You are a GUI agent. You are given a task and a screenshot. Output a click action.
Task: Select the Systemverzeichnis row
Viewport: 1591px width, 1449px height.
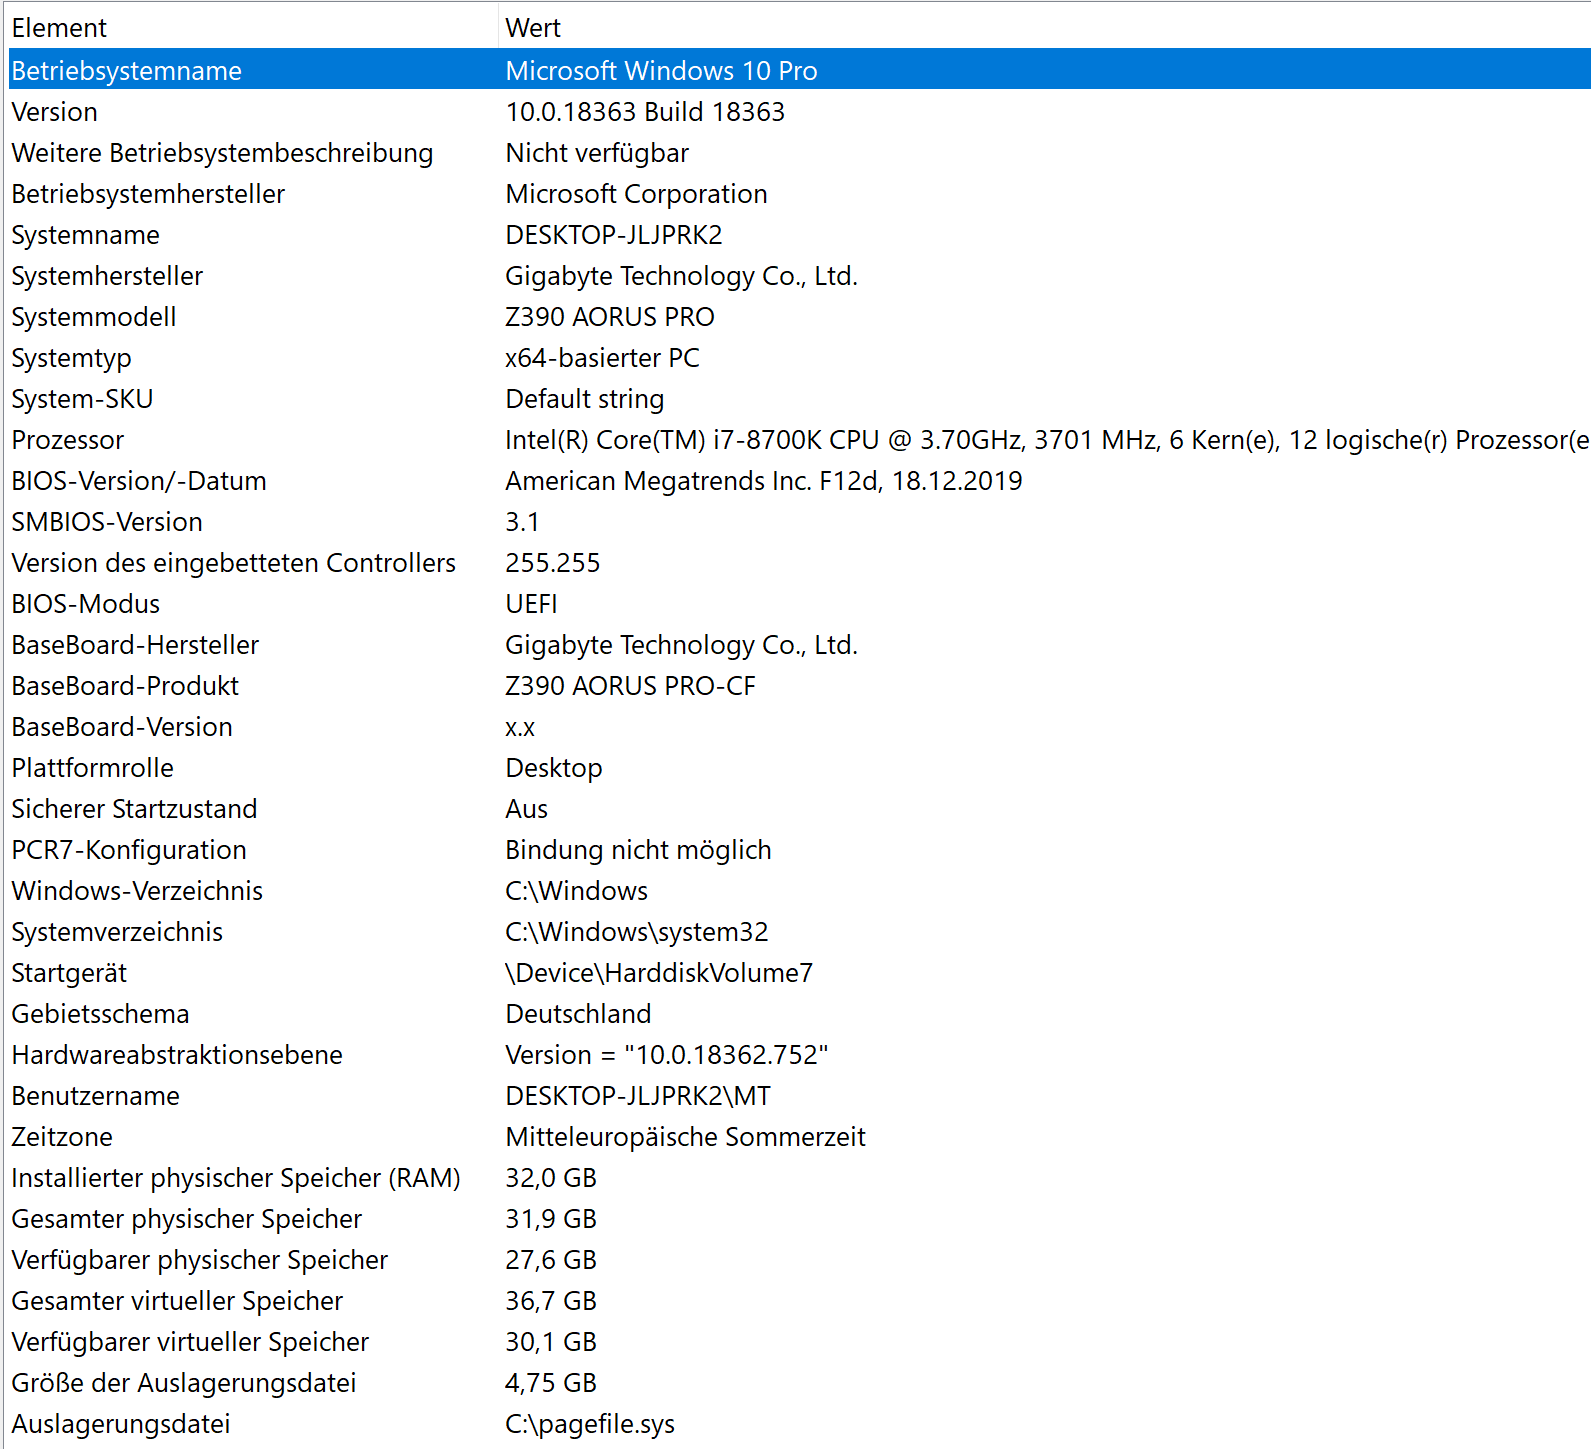coord(799,932)
